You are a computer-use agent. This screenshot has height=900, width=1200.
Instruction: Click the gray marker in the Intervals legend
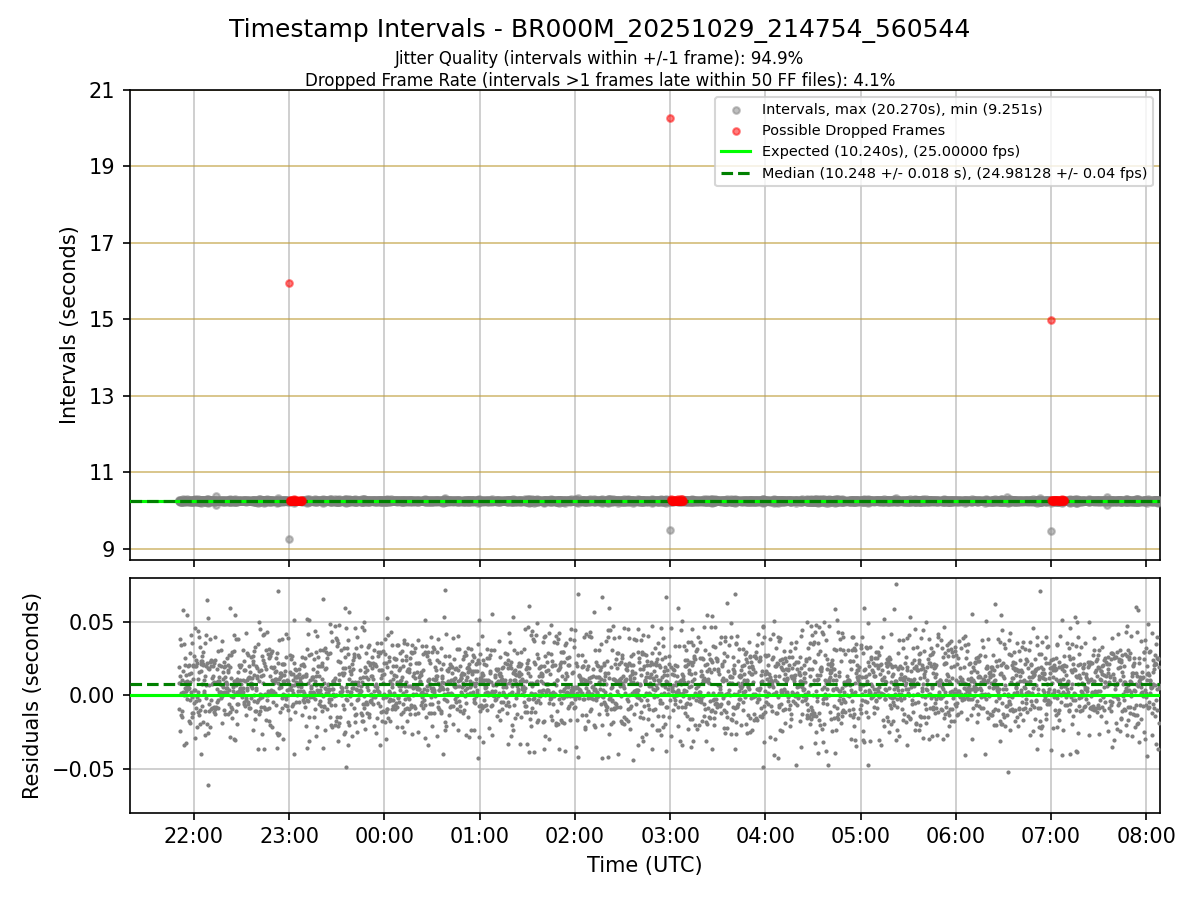pyautogui.click(x=736, y=110)
